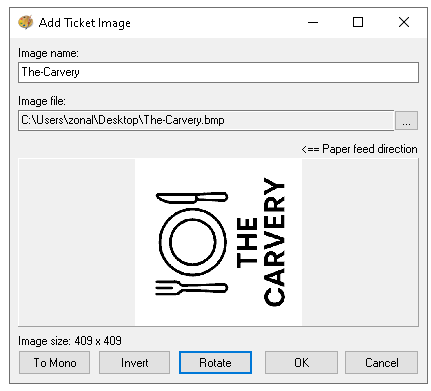This screenshot has height=391, width=431.
Task: Click the plate graphic in the preview
Action: [192, 242]
